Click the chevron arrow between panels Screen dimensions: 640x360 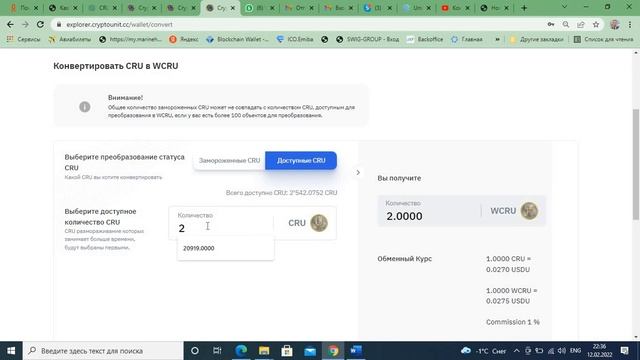click(x=358, y=173)
